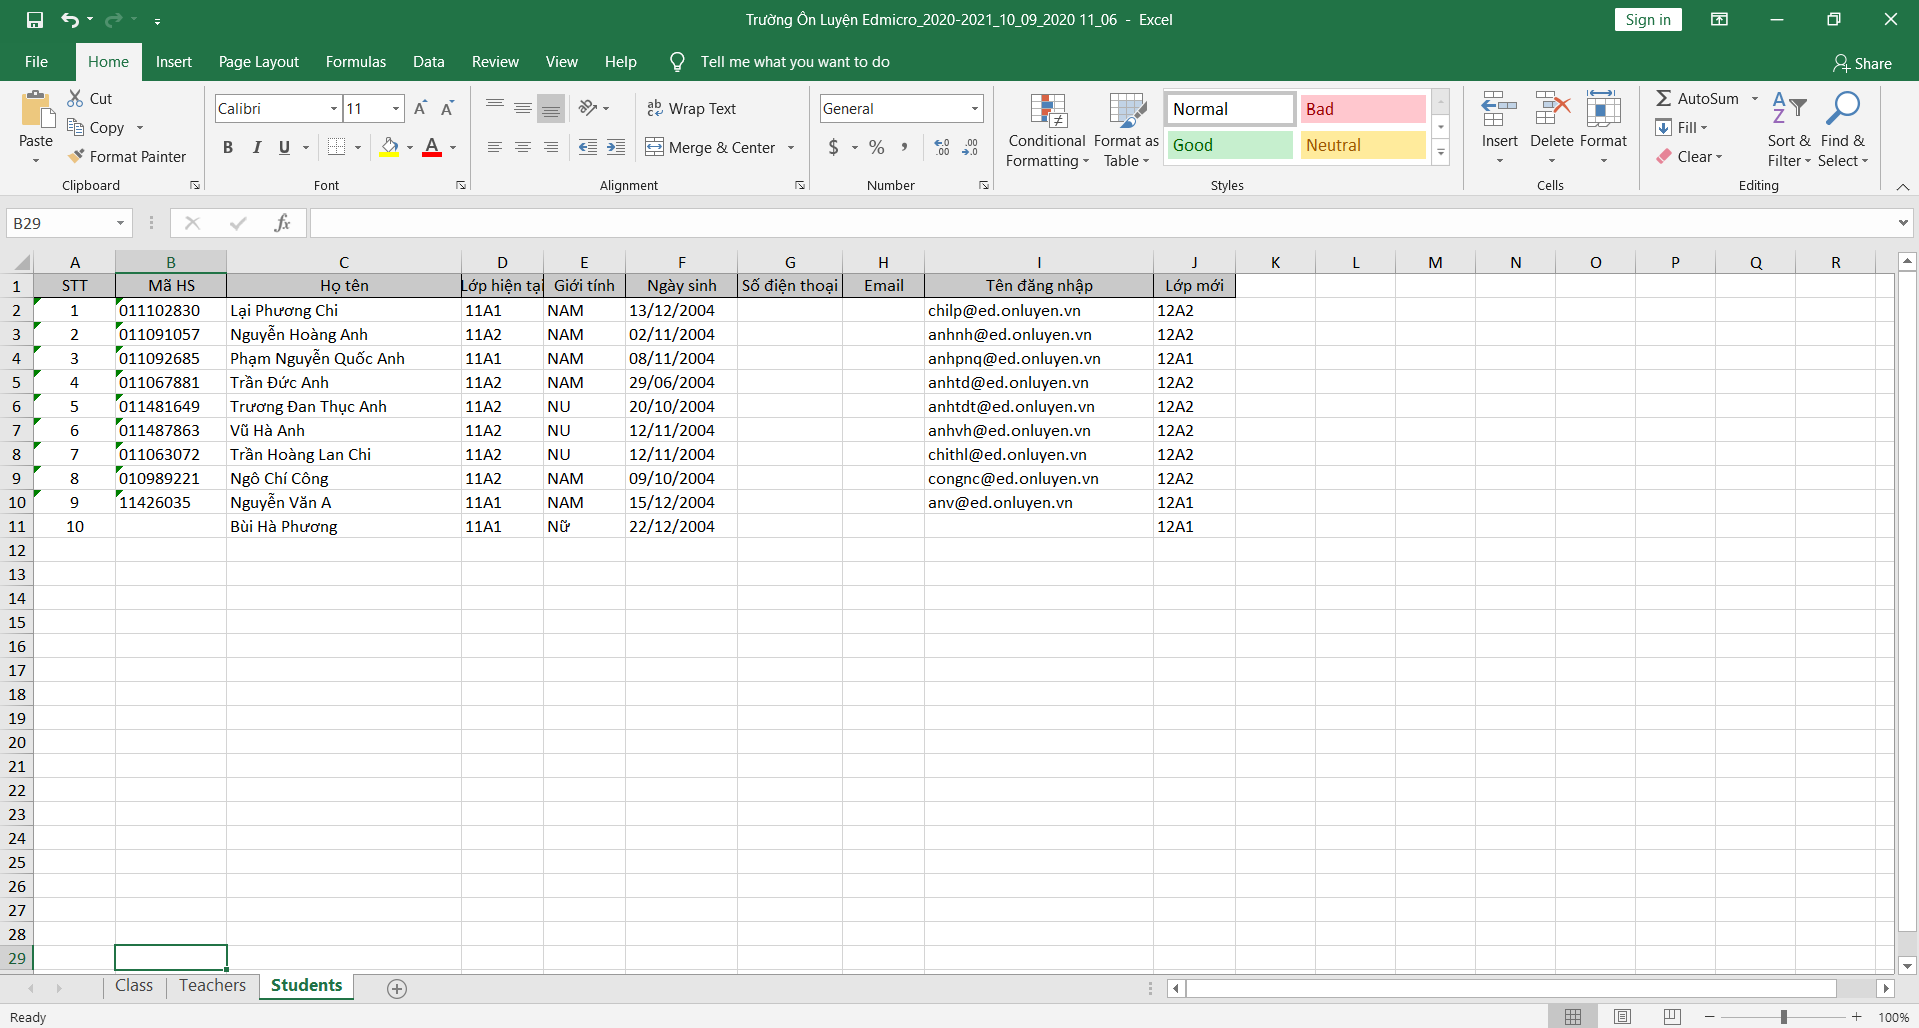Click the Format Painter brush
This screenshot has width=1919, height=1028.
[127, 156]
